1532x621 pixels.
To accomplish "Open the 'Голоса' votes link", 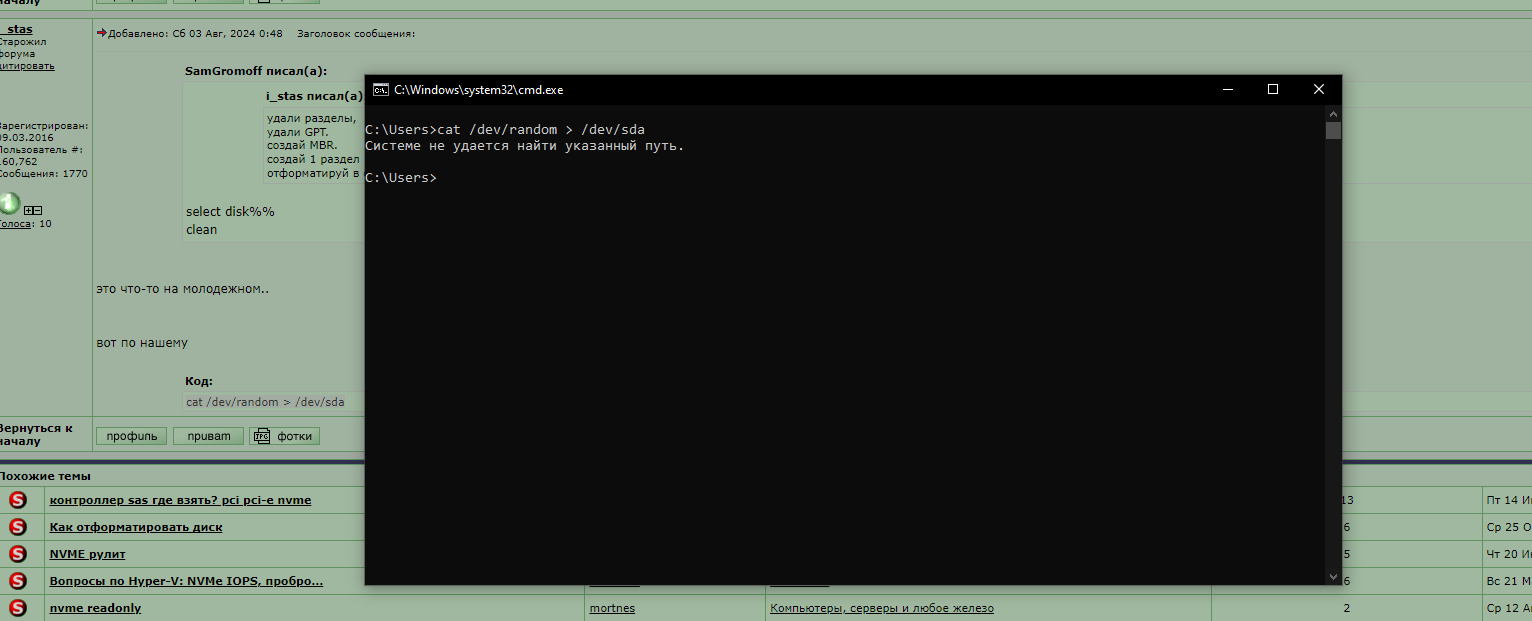I will tap(15, 224).
